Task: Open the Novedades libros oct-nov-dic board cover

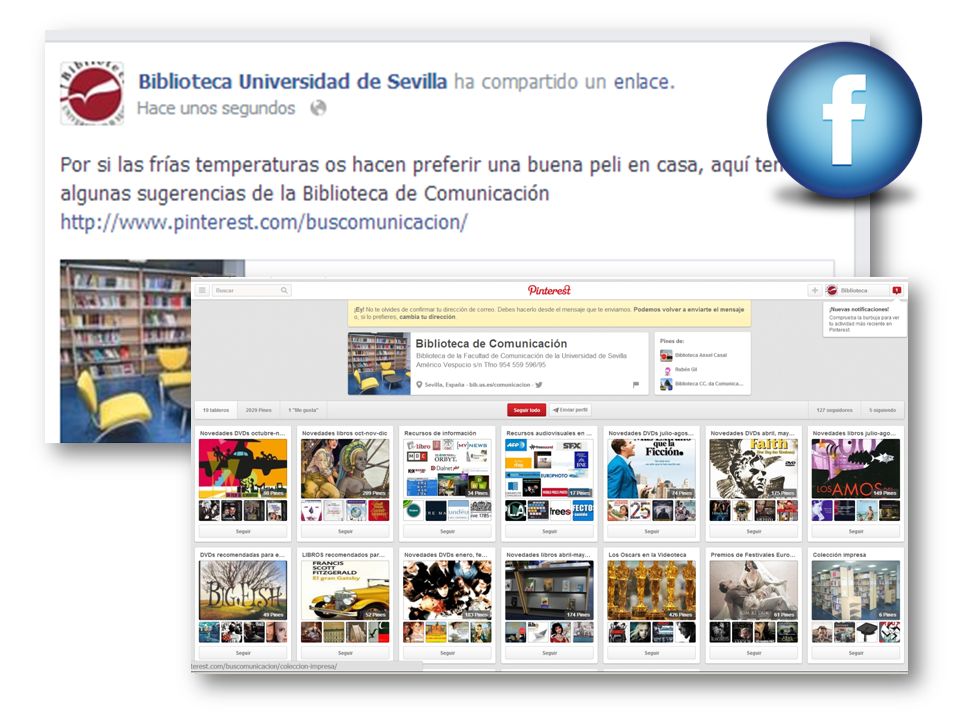Action: [345, 468]
